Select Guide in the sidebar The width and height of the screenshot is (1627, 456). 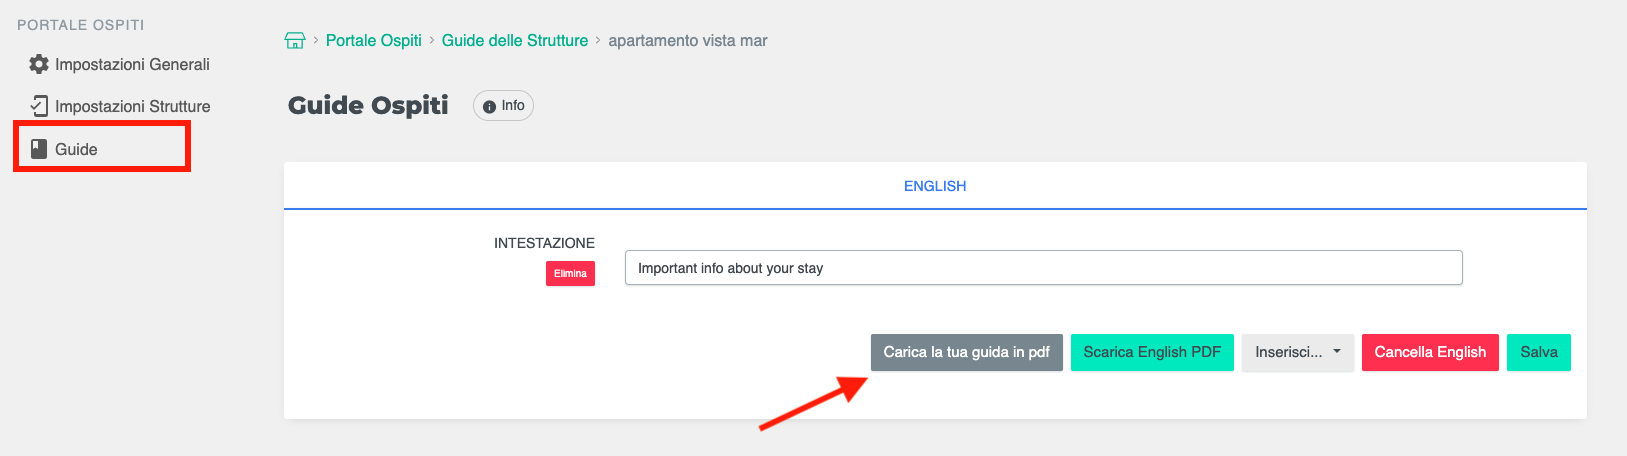[x=76, y=149]
